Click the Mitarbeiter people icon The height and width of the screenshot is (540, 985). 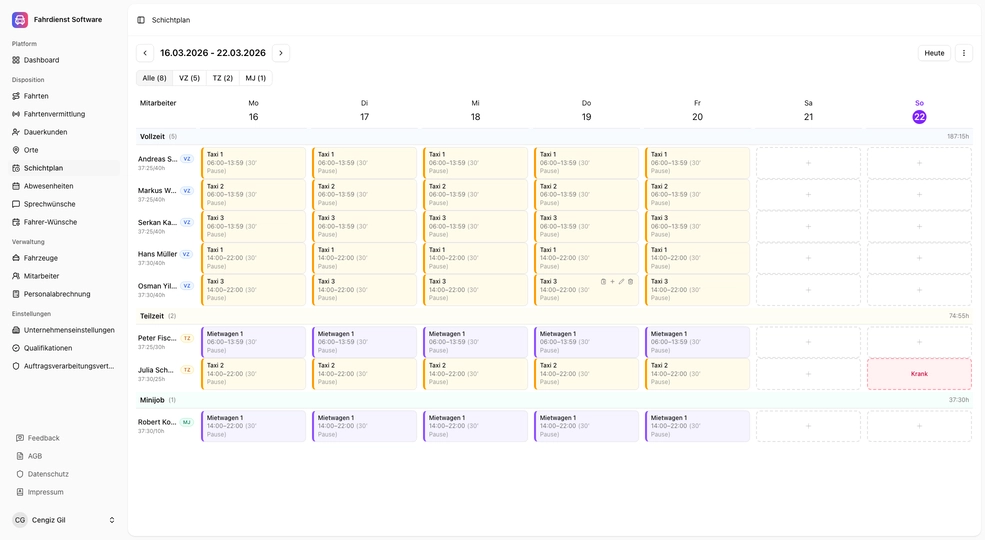tap(16, 276)
